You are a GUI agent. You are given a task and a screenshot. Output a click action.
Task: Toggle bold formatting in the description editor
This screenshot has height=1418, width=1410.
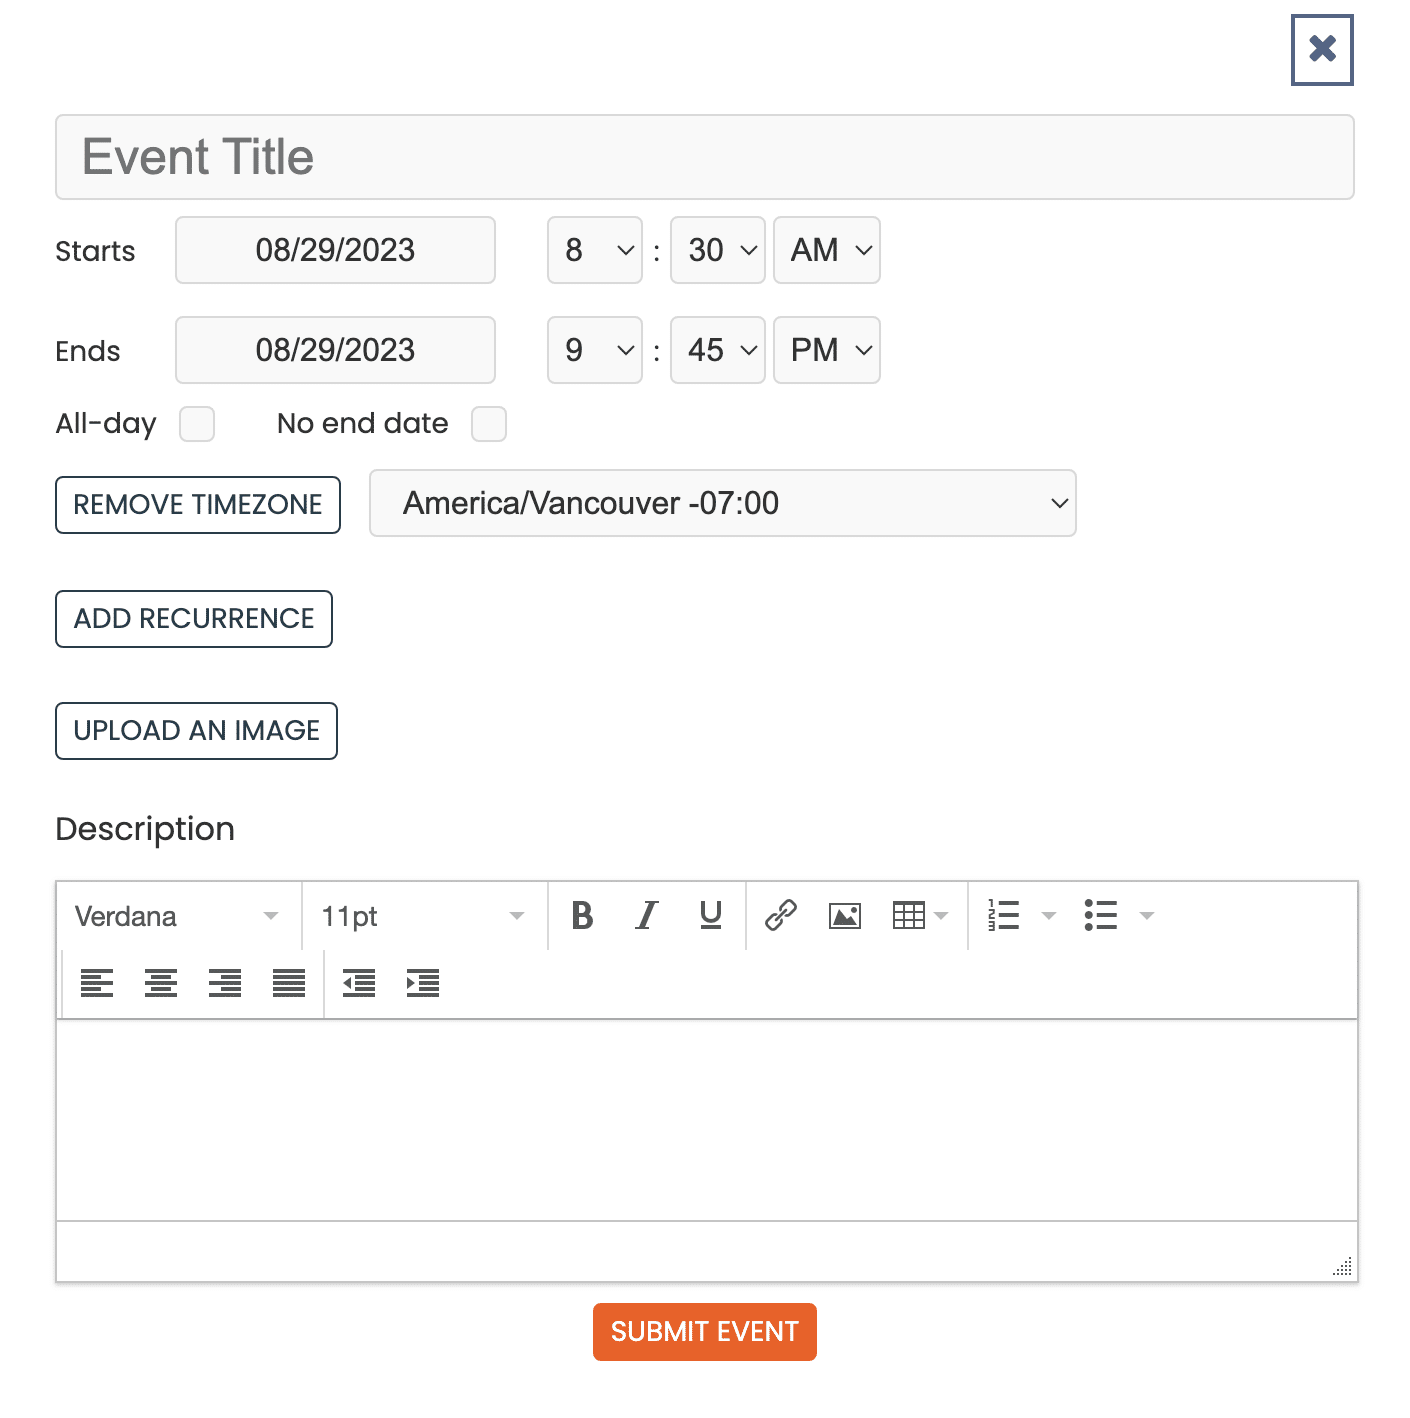coord(582,915)
